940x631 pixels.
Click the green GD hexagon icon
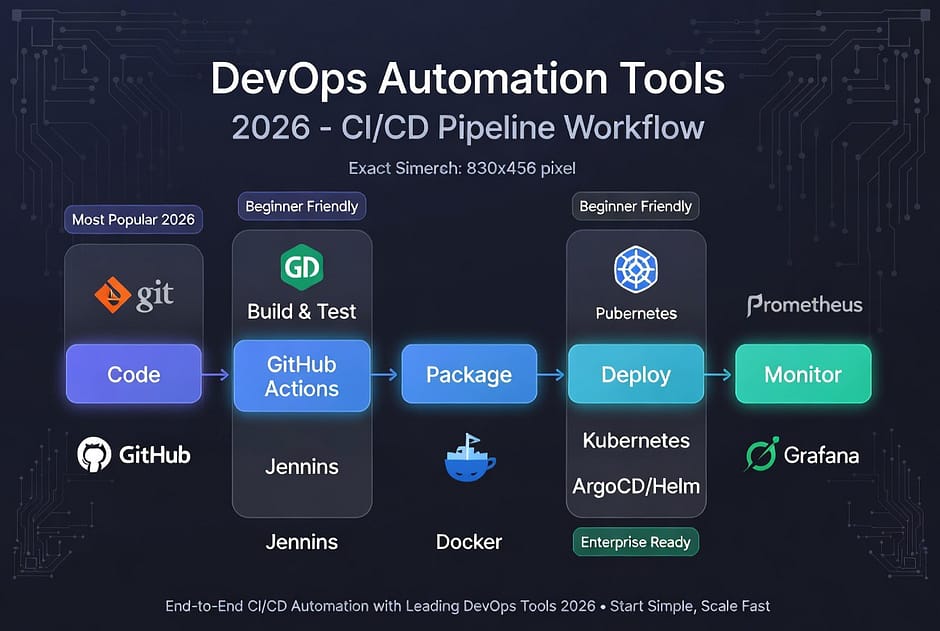pos(302,267)
